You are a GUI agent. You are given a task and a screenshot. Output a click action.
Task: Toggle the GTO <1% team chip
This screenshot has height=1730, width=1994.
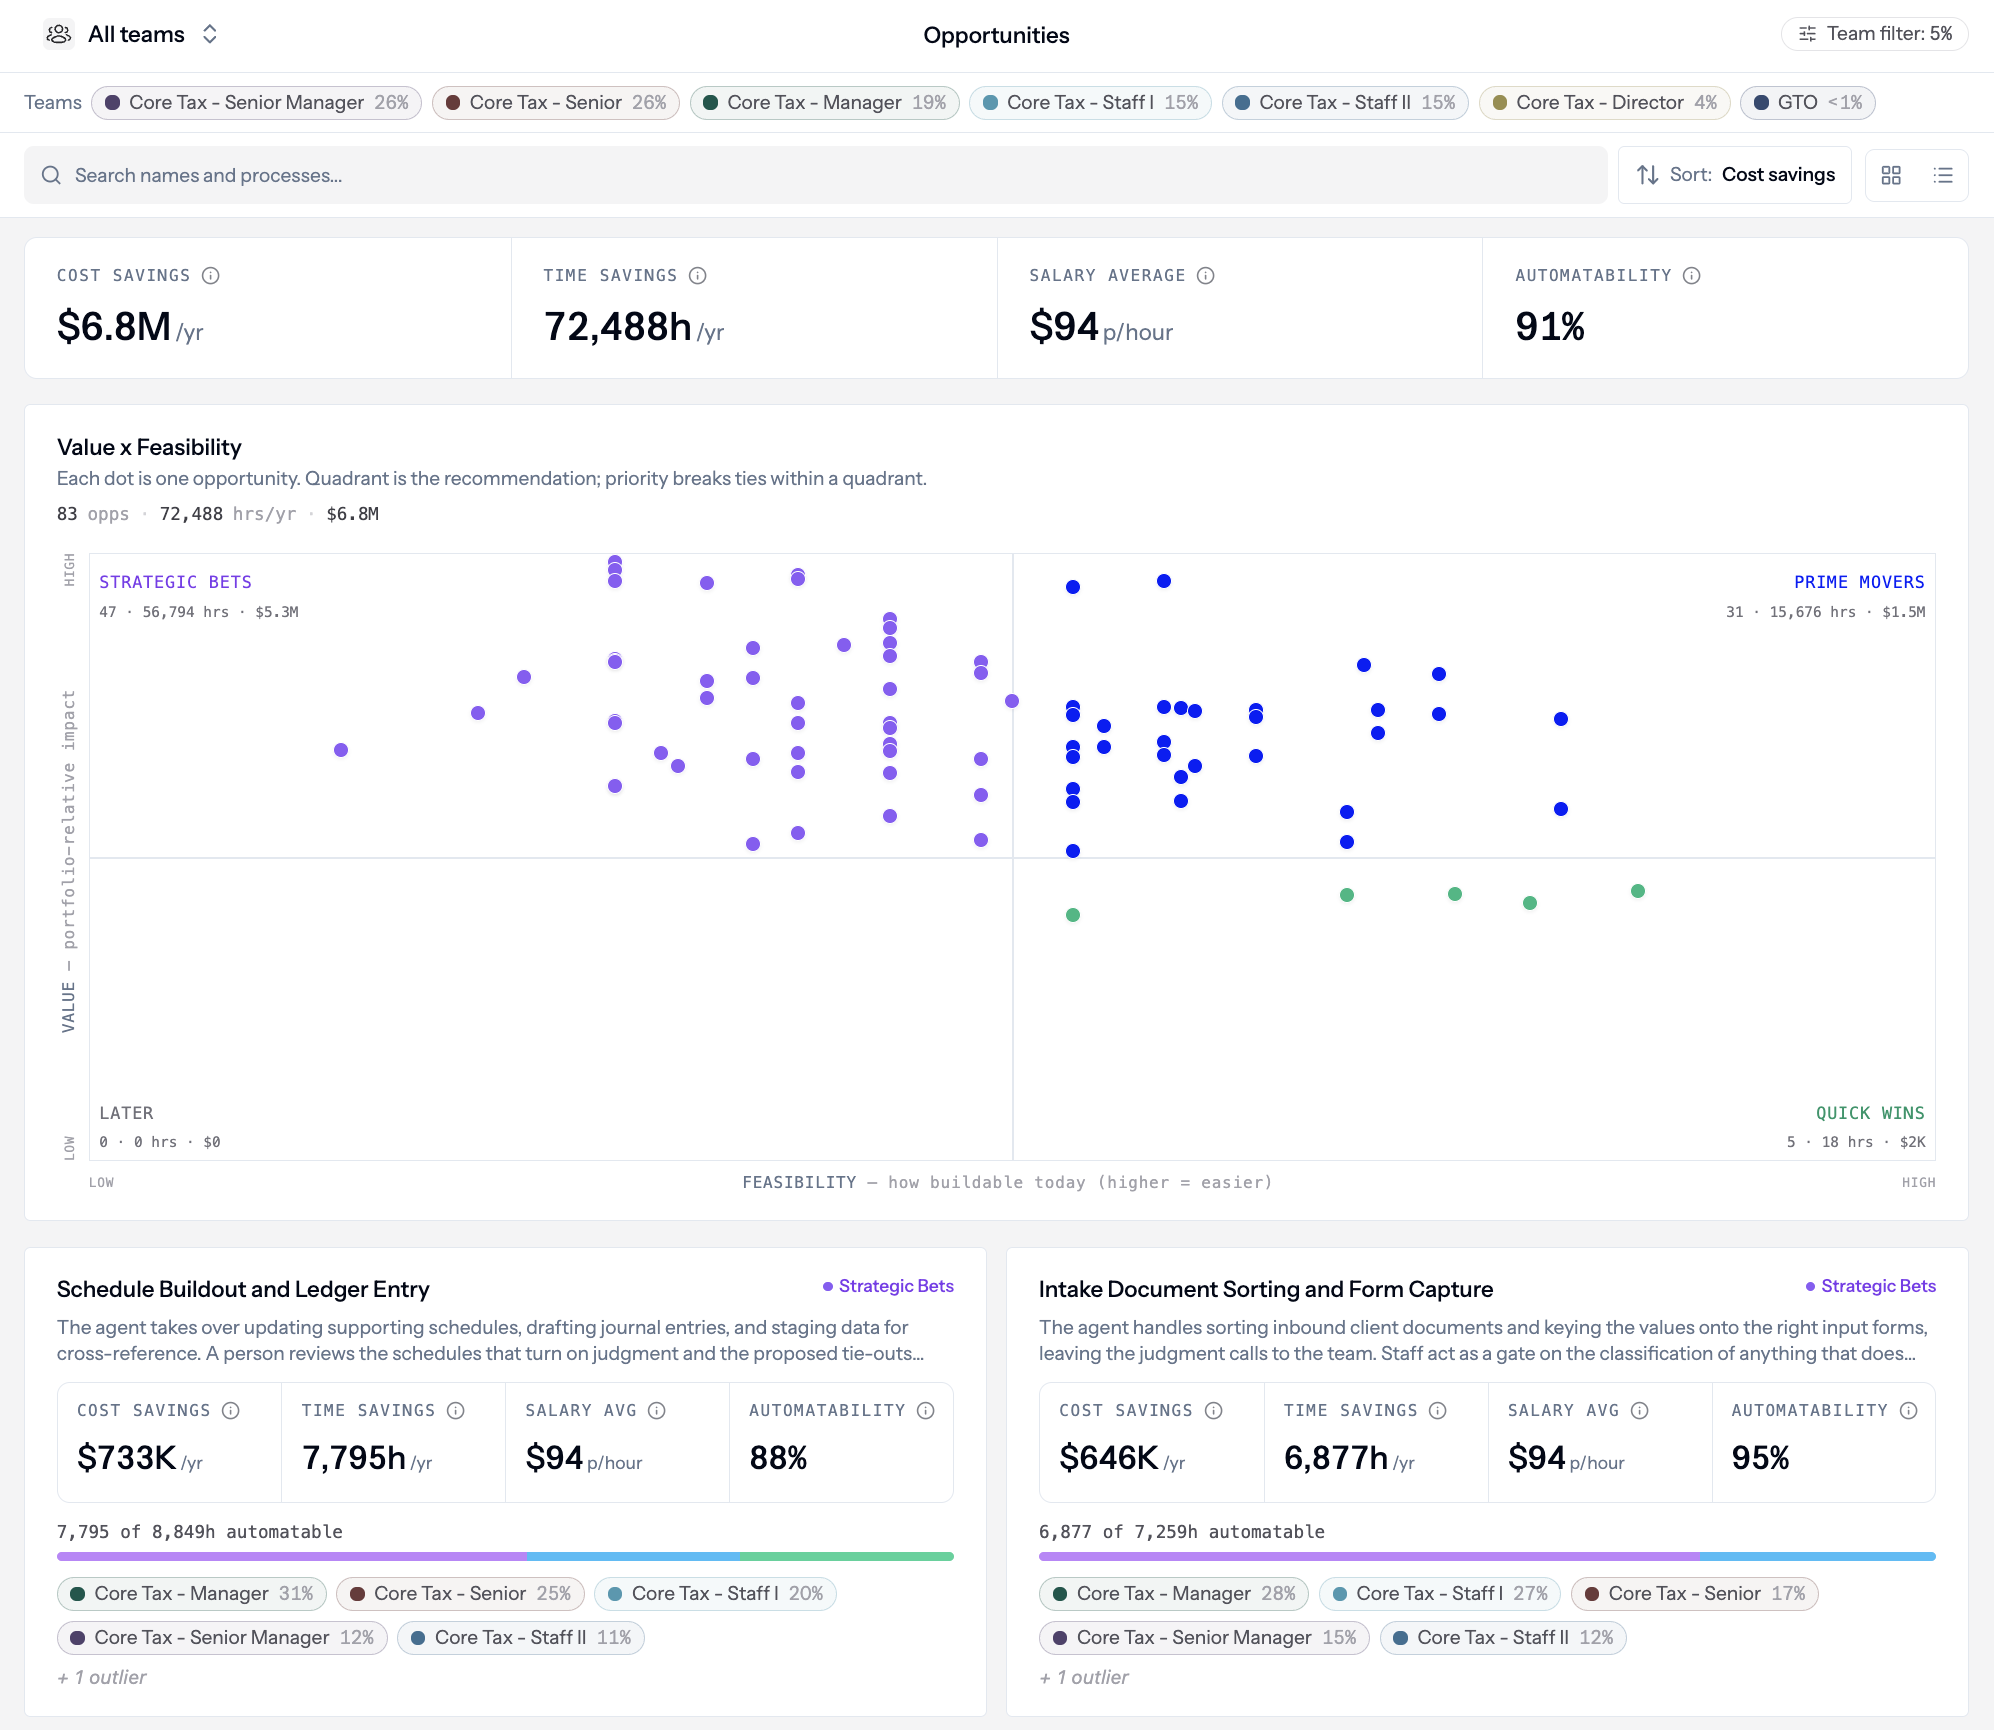[x=1807, y=102]
